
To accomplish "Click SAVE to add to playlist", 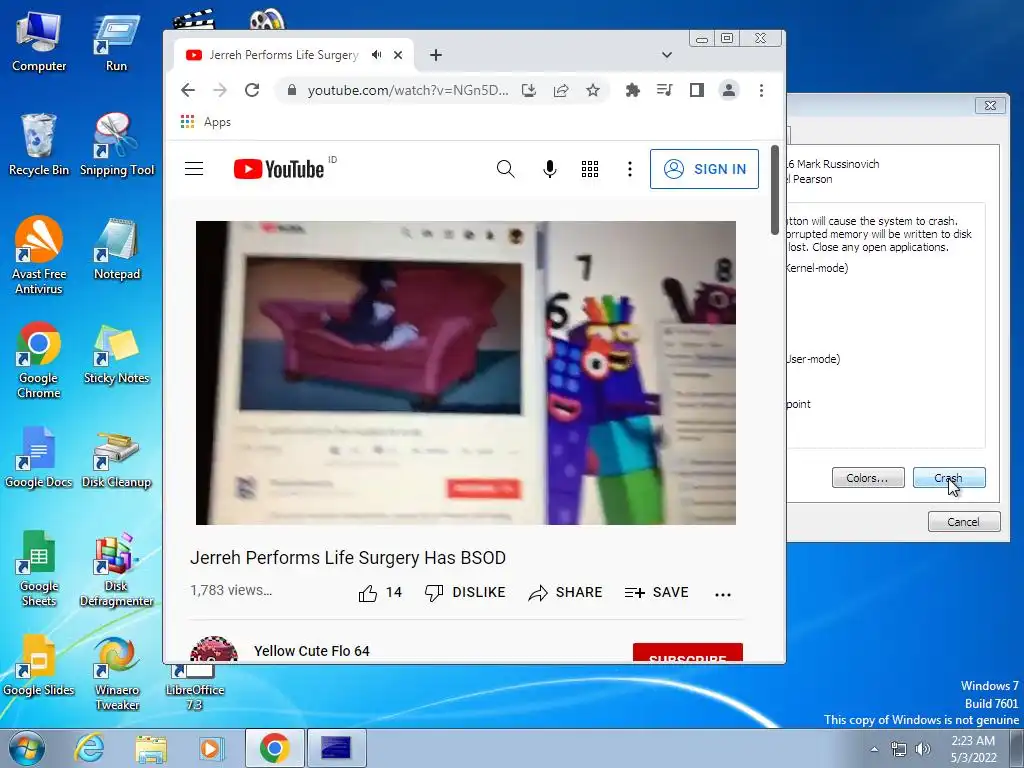I will (656, 592).
